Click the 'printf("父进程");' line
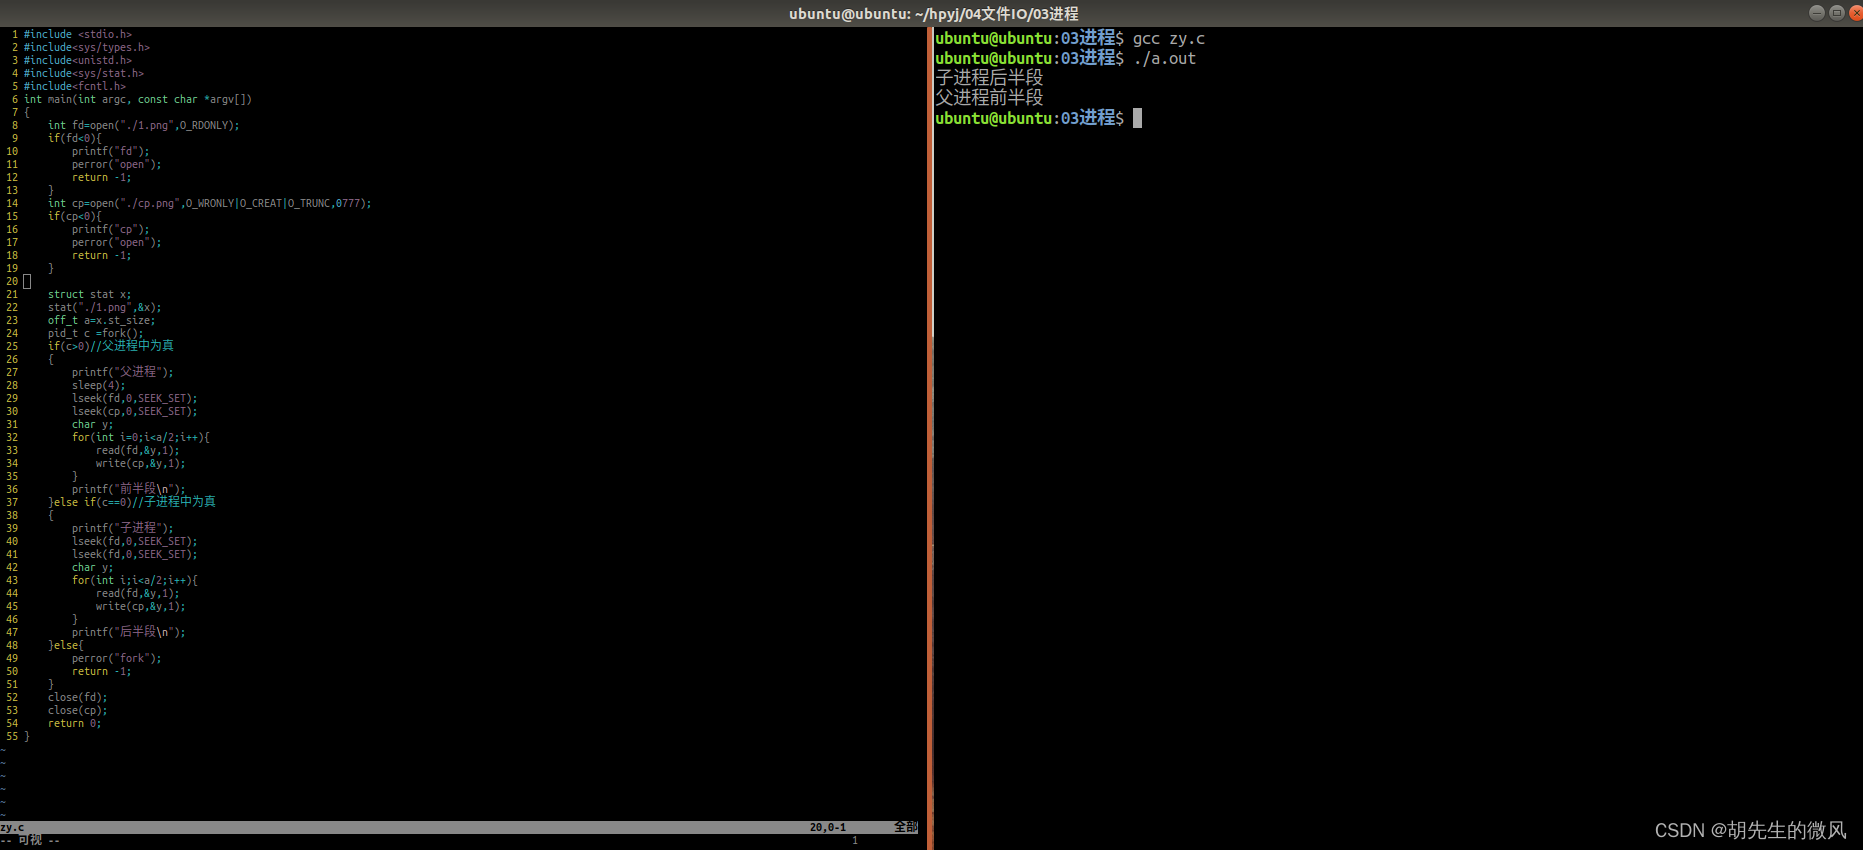Viewport: 1863px width, 850px height. click(123, 372)
